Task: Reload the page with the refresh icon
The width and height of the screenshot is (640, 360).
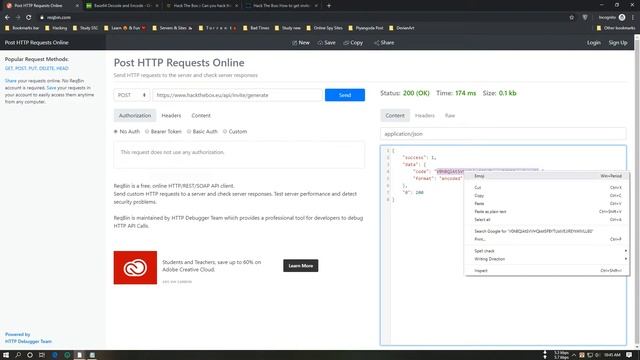Action: 29,17
